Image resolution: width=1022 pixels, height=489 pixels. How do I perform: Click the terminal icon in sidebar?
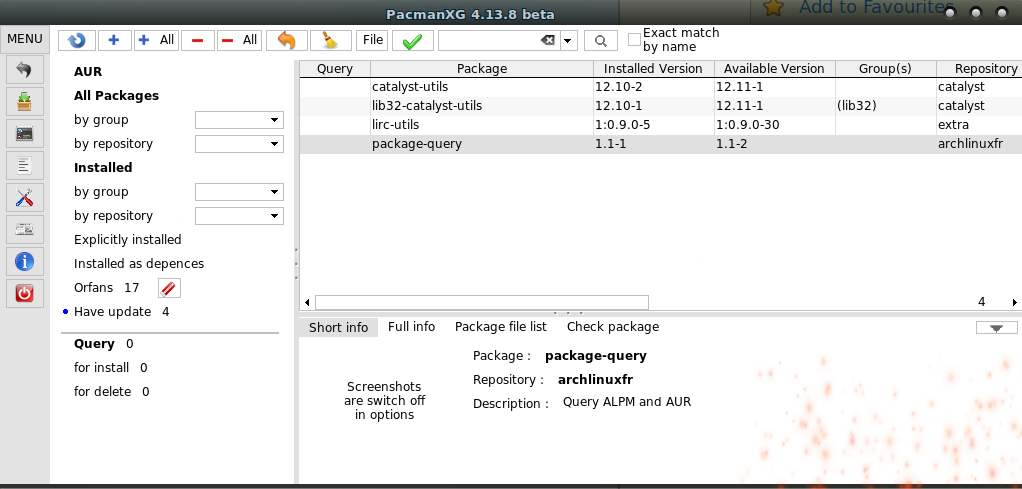tap(25, 133)
